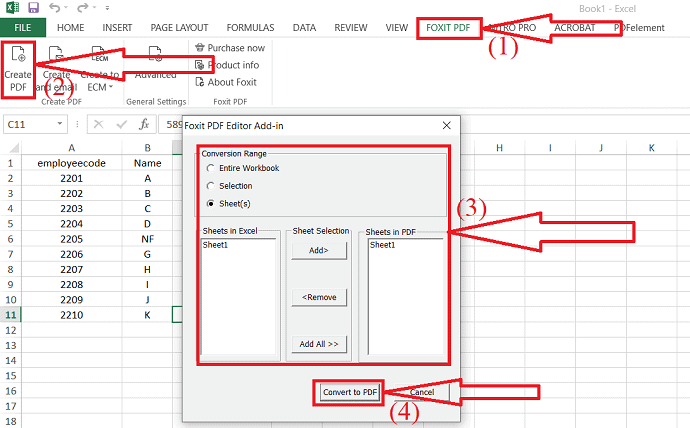The image size is (690, 428).
Task: Click Product info
Action: coord(228,65)
